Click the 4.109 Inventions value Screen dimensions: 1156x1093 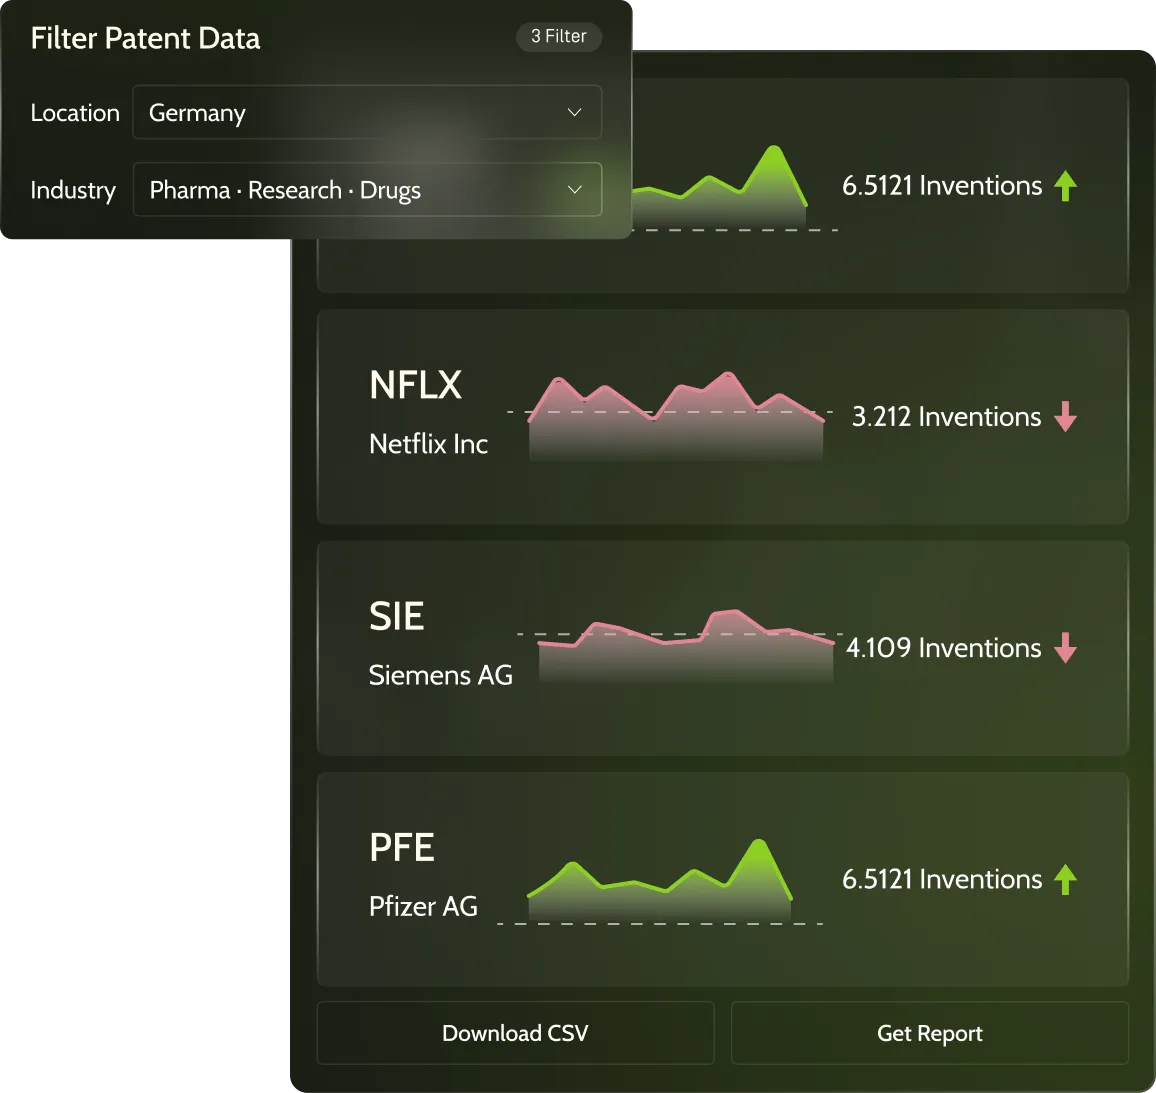(x=944, y=648)
